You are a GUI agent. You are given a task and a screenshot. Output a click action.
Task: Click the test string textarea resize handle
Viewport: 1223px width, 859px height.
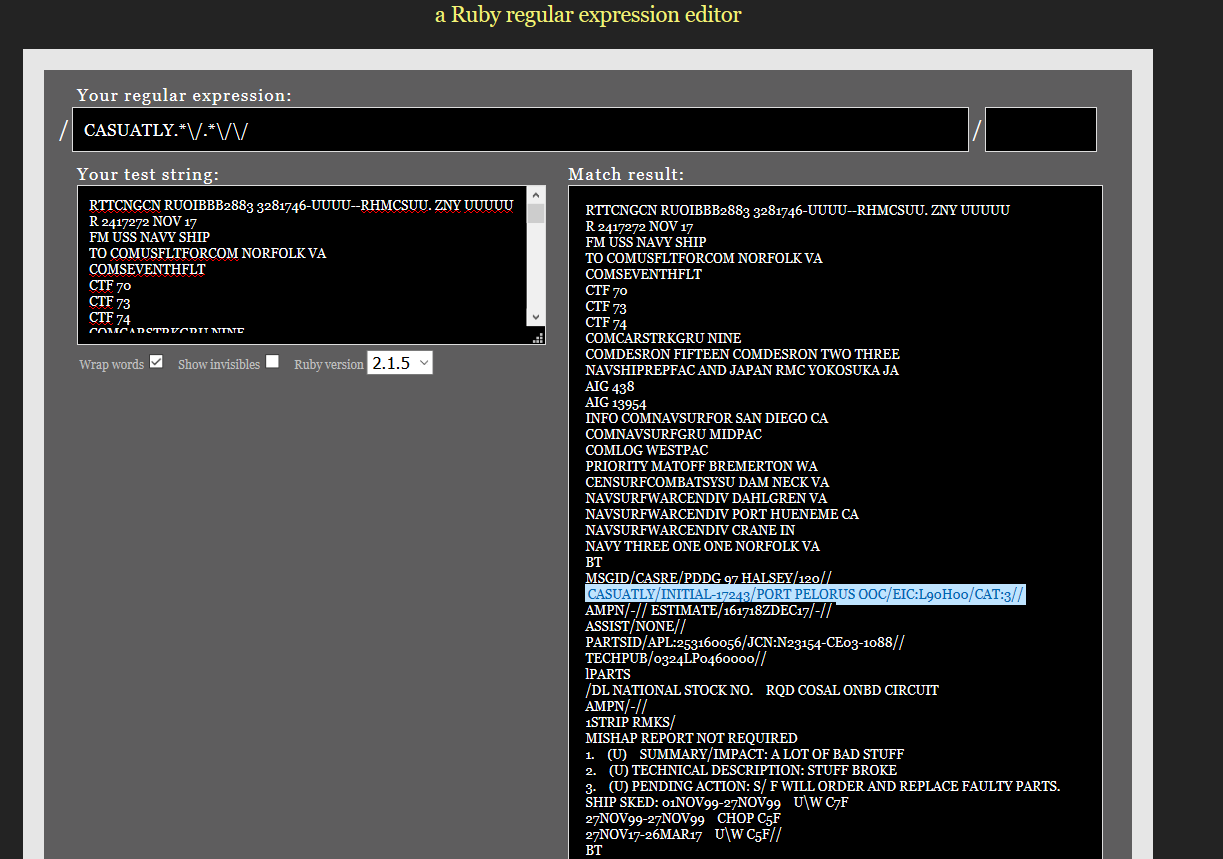537,337
